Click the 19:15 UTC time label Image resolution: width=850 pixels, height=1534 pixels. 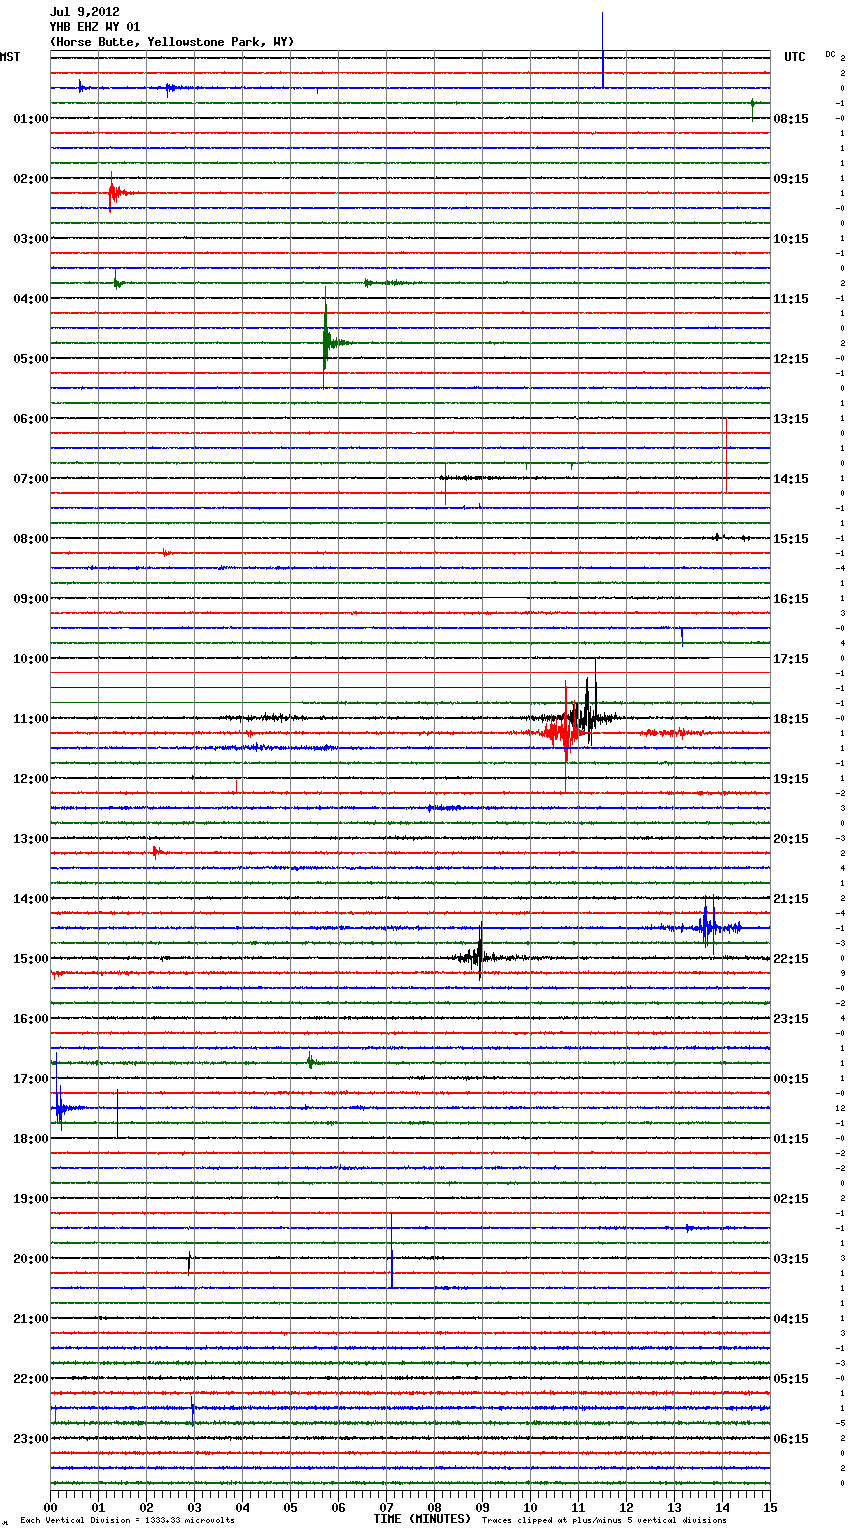pos(791,779)
